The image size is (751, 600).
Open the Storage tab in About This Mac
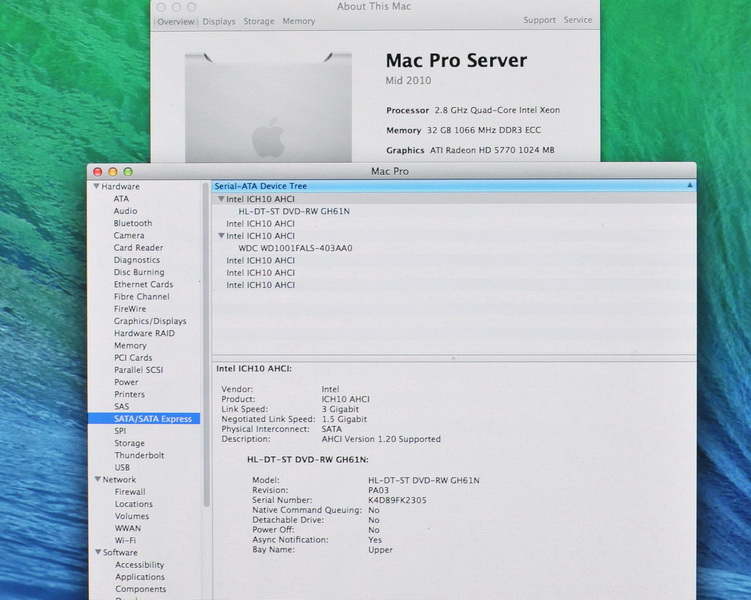click(x=259, y=22)
